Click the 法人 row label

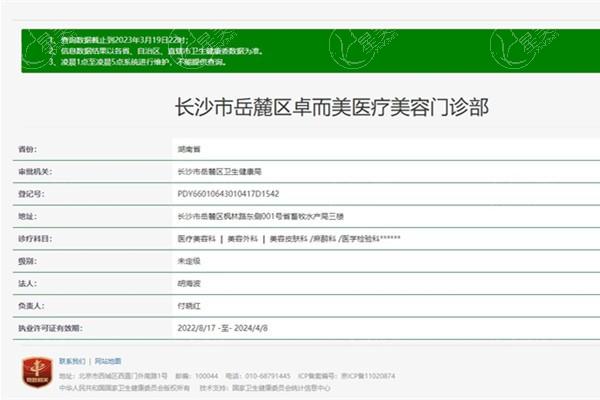click(x=28, y=284)
